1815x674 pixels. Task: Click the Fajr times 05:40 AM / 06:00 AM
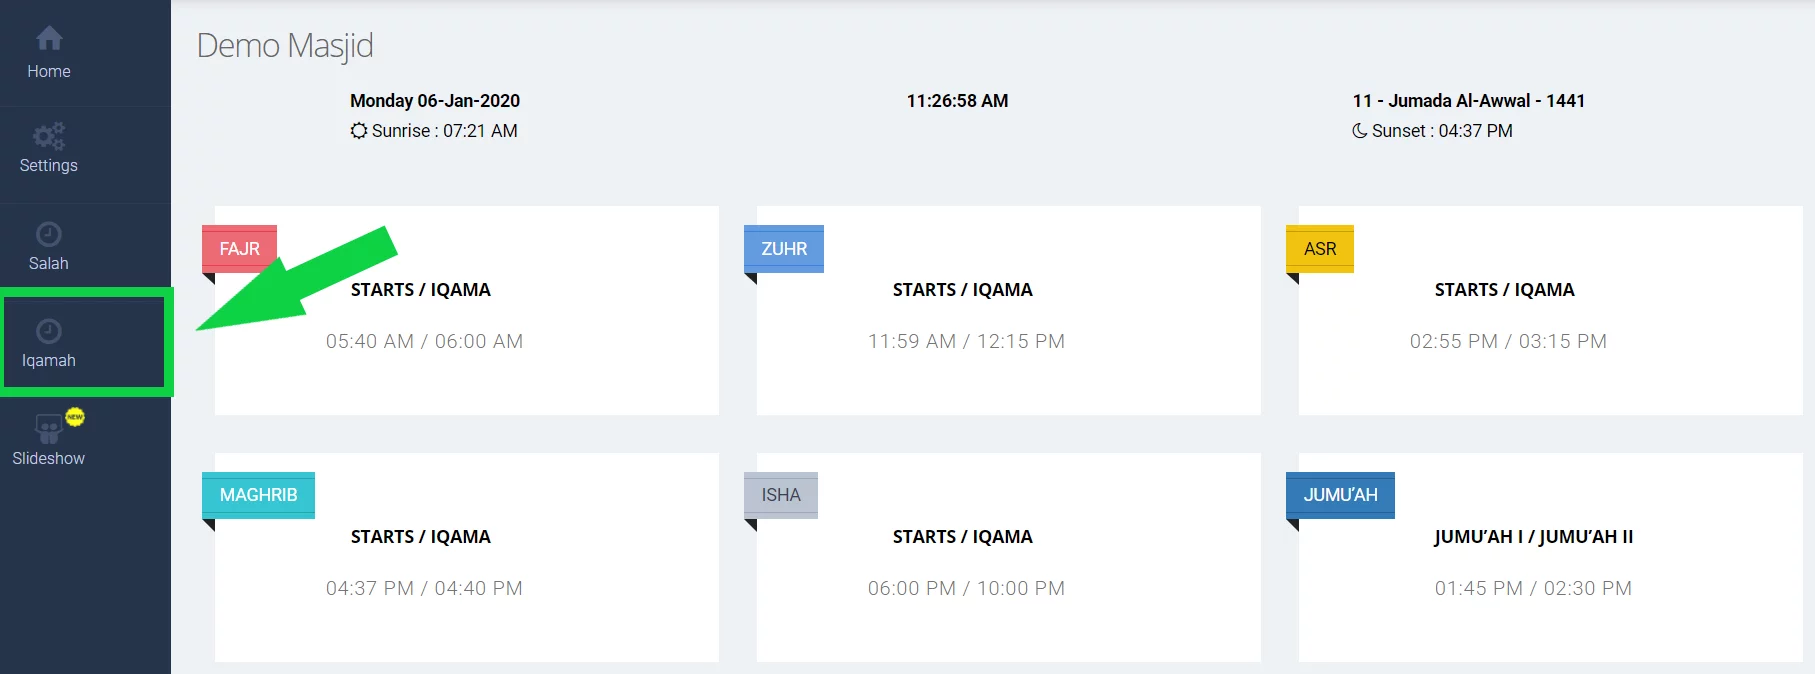(x=424, y=341)
